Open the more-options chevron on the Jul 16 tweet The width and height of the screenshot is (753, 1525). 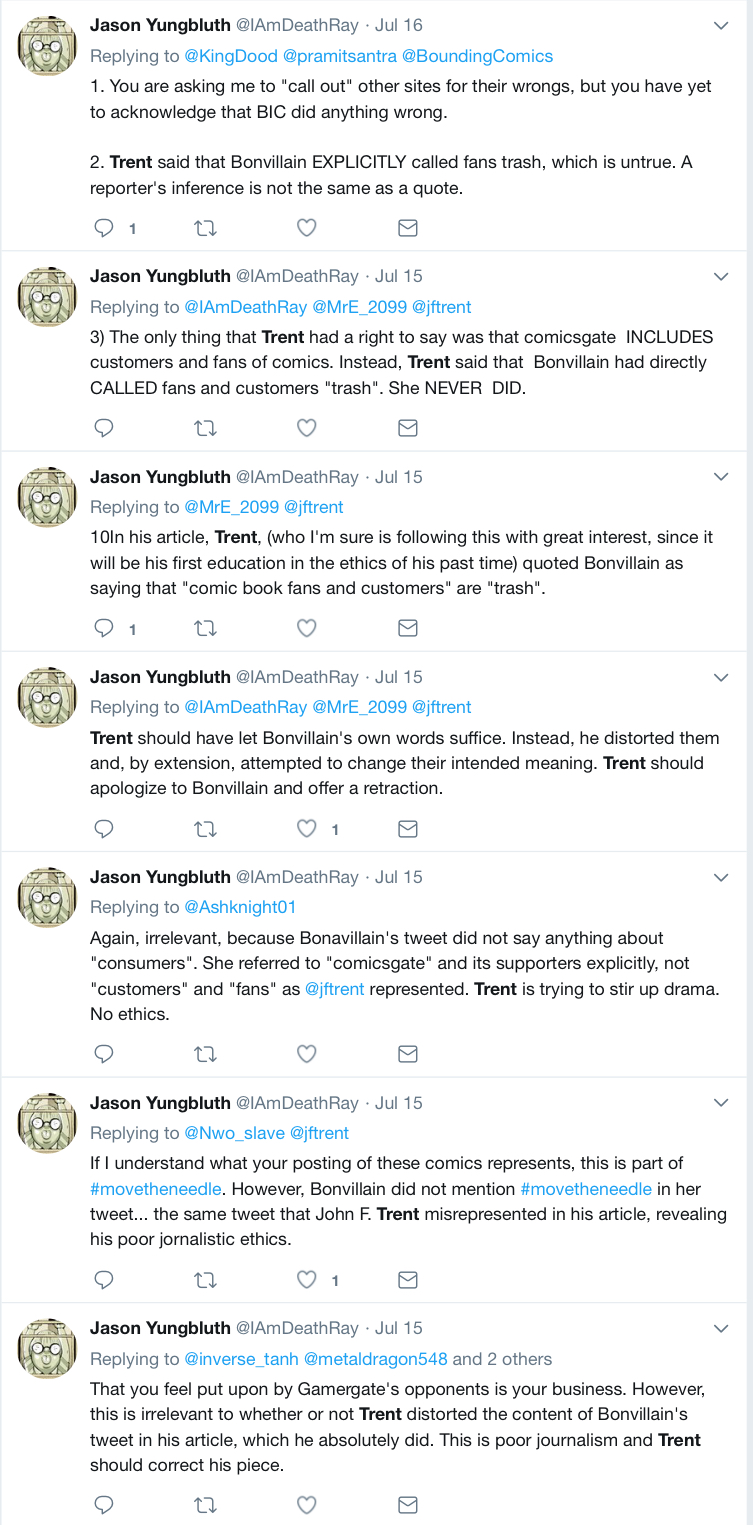tap(721, 26)
